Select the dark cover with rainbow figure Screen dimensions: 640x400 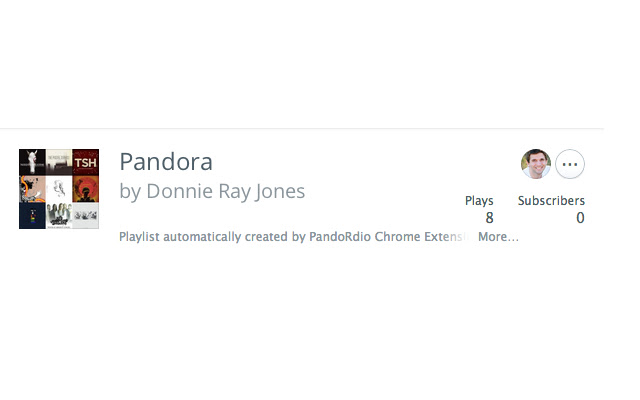point(32,215)
